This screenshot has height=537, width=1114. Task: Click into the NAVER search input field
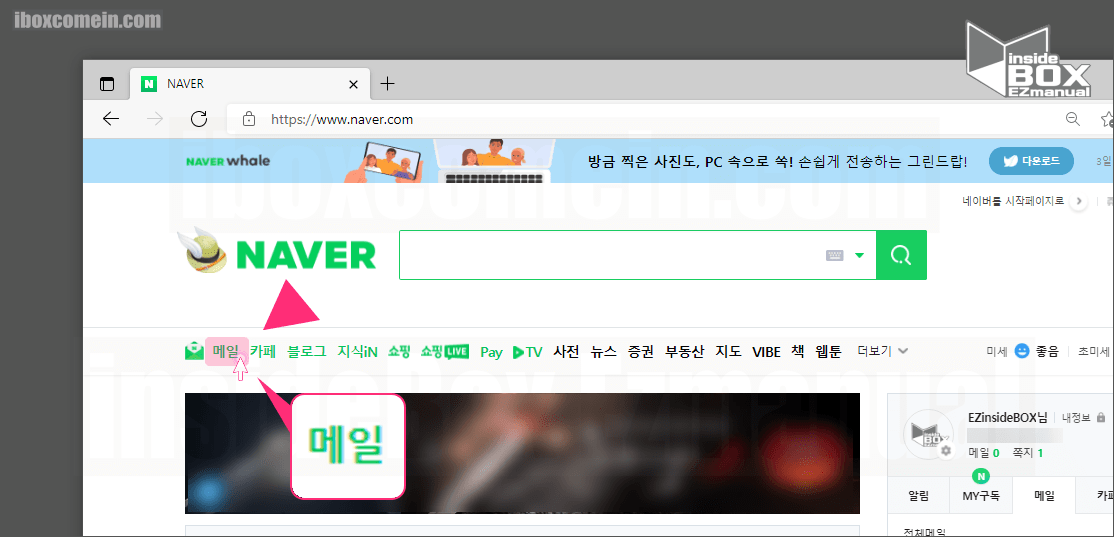pos(610,256)
